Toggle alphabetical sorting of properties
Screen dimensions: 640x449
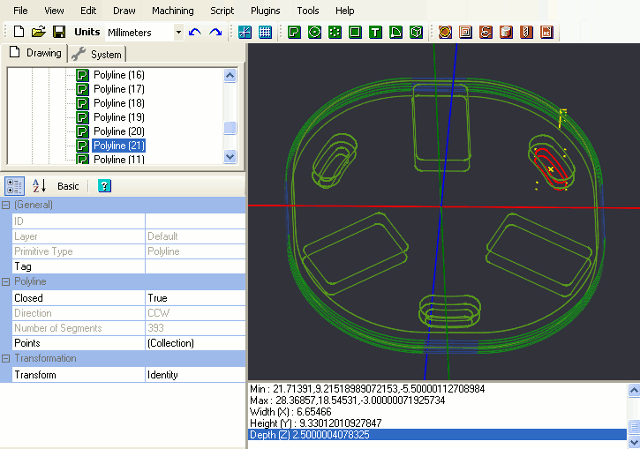[40, 186]
